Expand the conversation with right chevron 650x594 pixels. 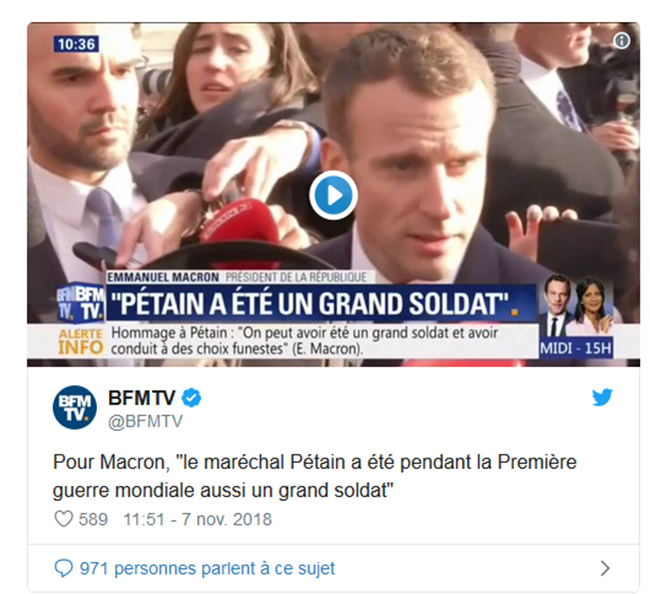[x=605, y=568]
